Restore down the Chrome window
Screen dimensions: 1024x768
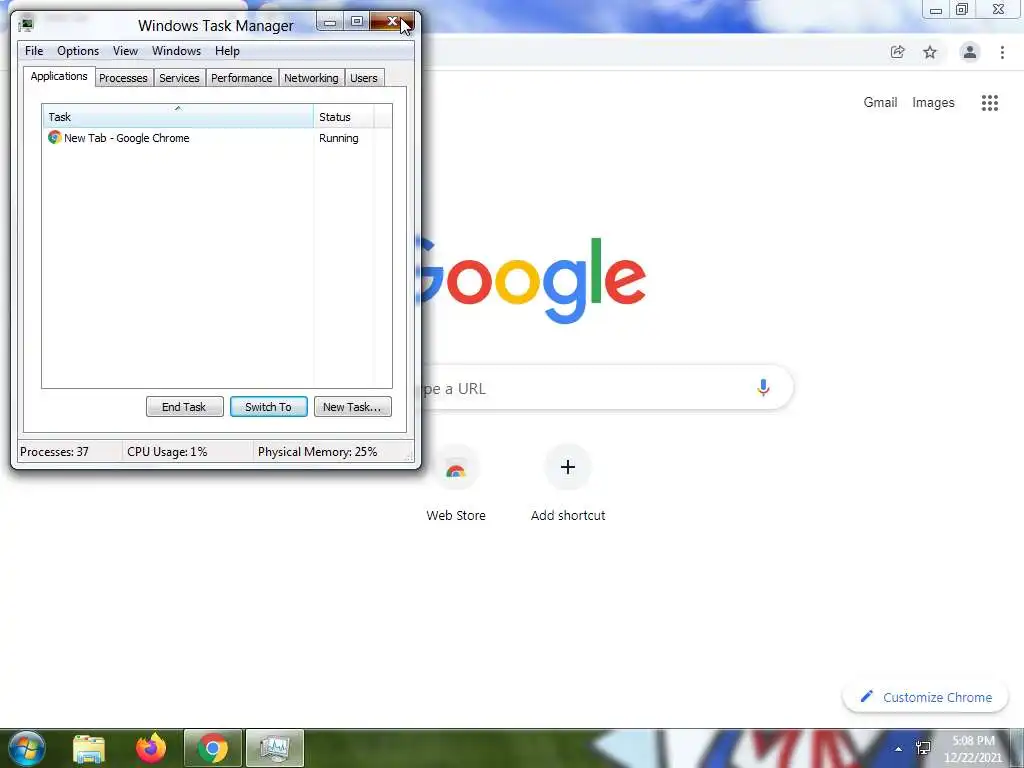coord(962,10)
